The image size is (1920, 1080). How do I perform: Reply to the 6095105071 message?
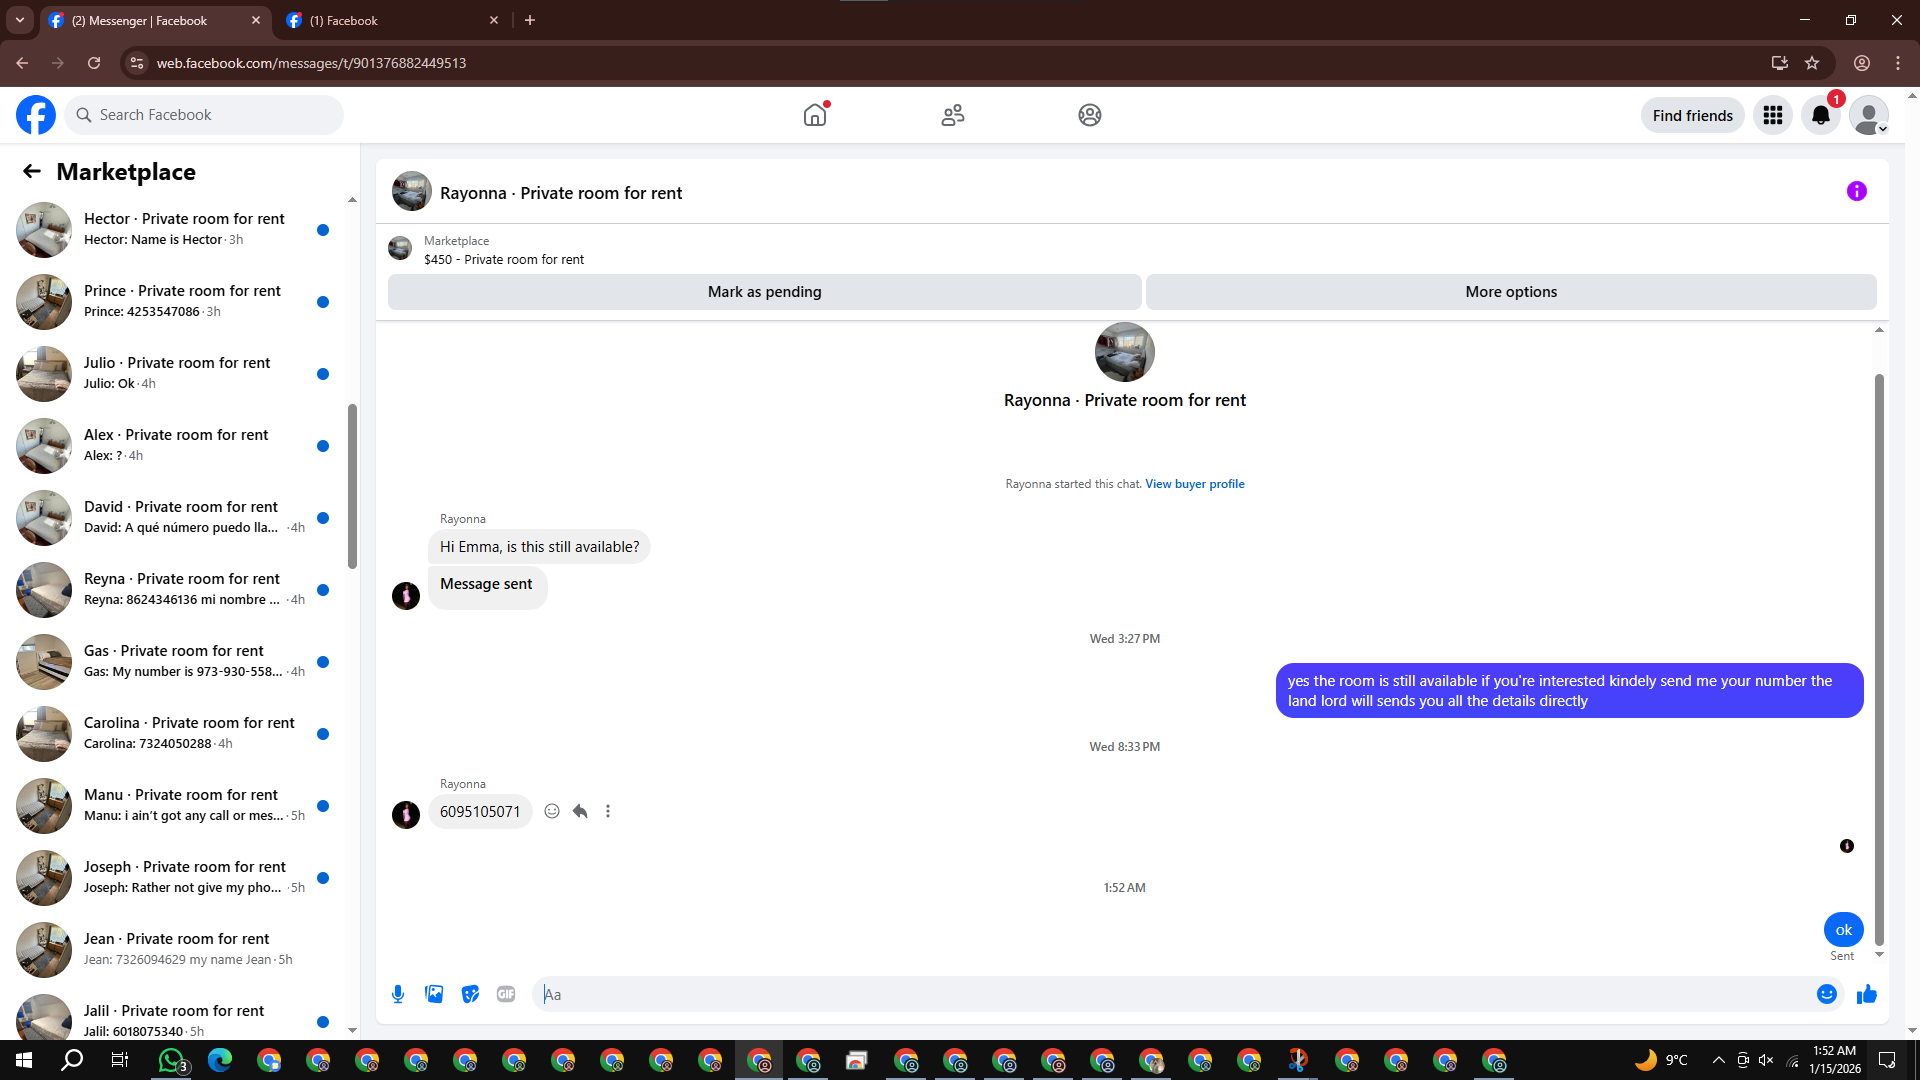(580, 811)
